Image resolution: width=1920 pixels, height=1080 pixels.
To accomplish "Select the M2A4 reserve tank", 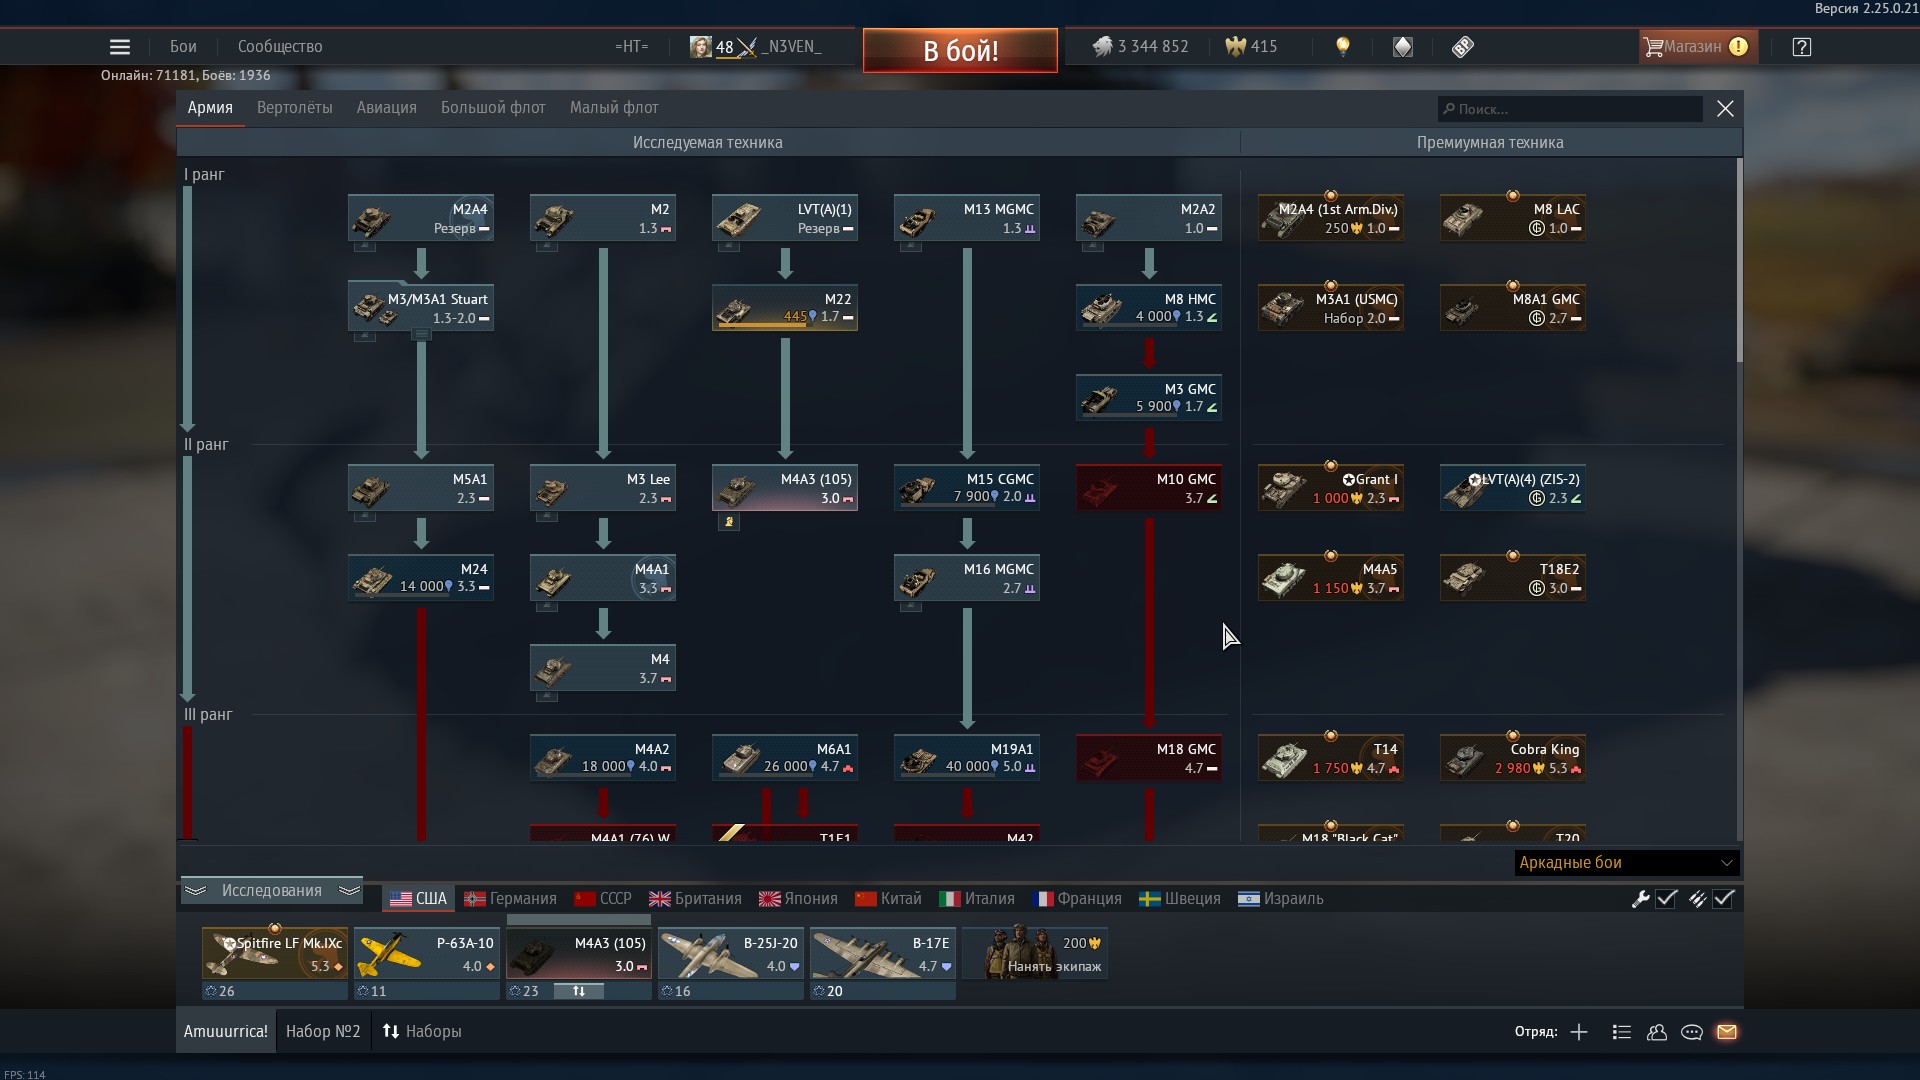I will point(421,218).
